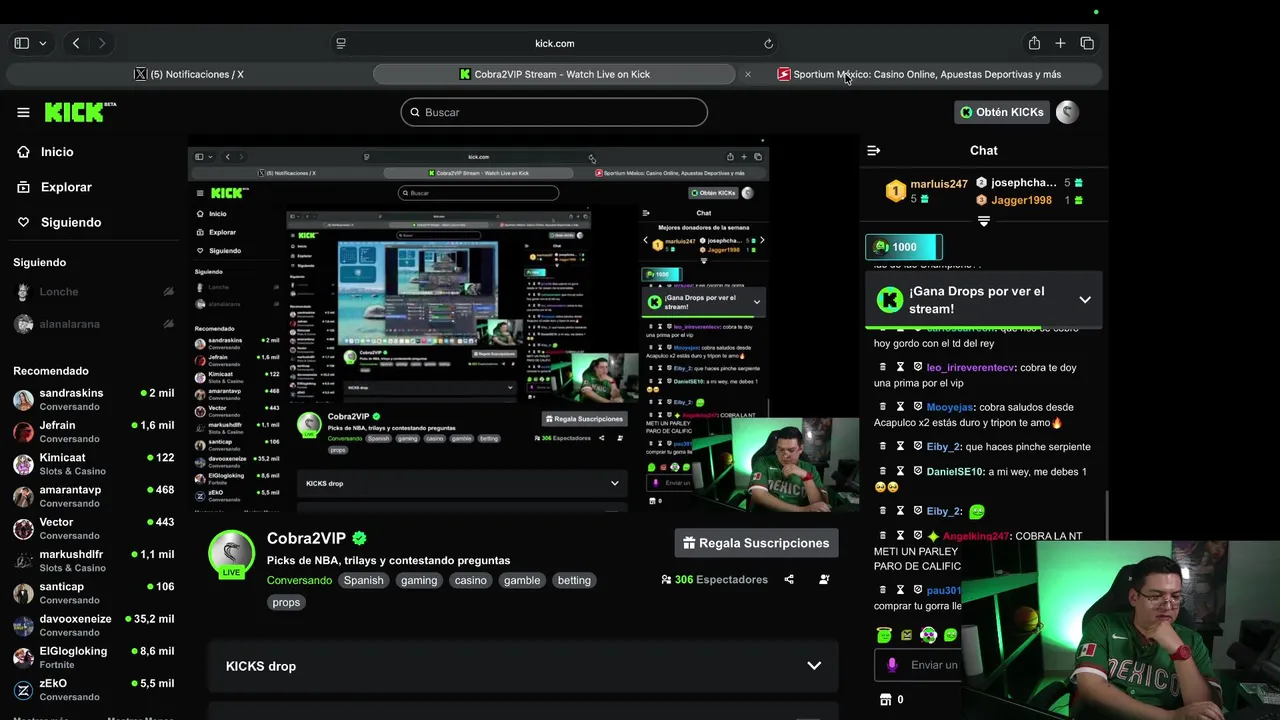1280x720 pixels.
Task: Click the gamble tag
Action: 522,580
